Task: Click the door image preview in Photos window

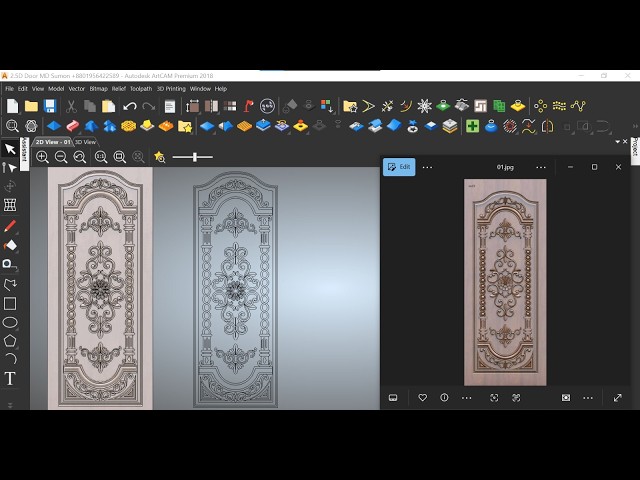Action: (x=505, y=282)
